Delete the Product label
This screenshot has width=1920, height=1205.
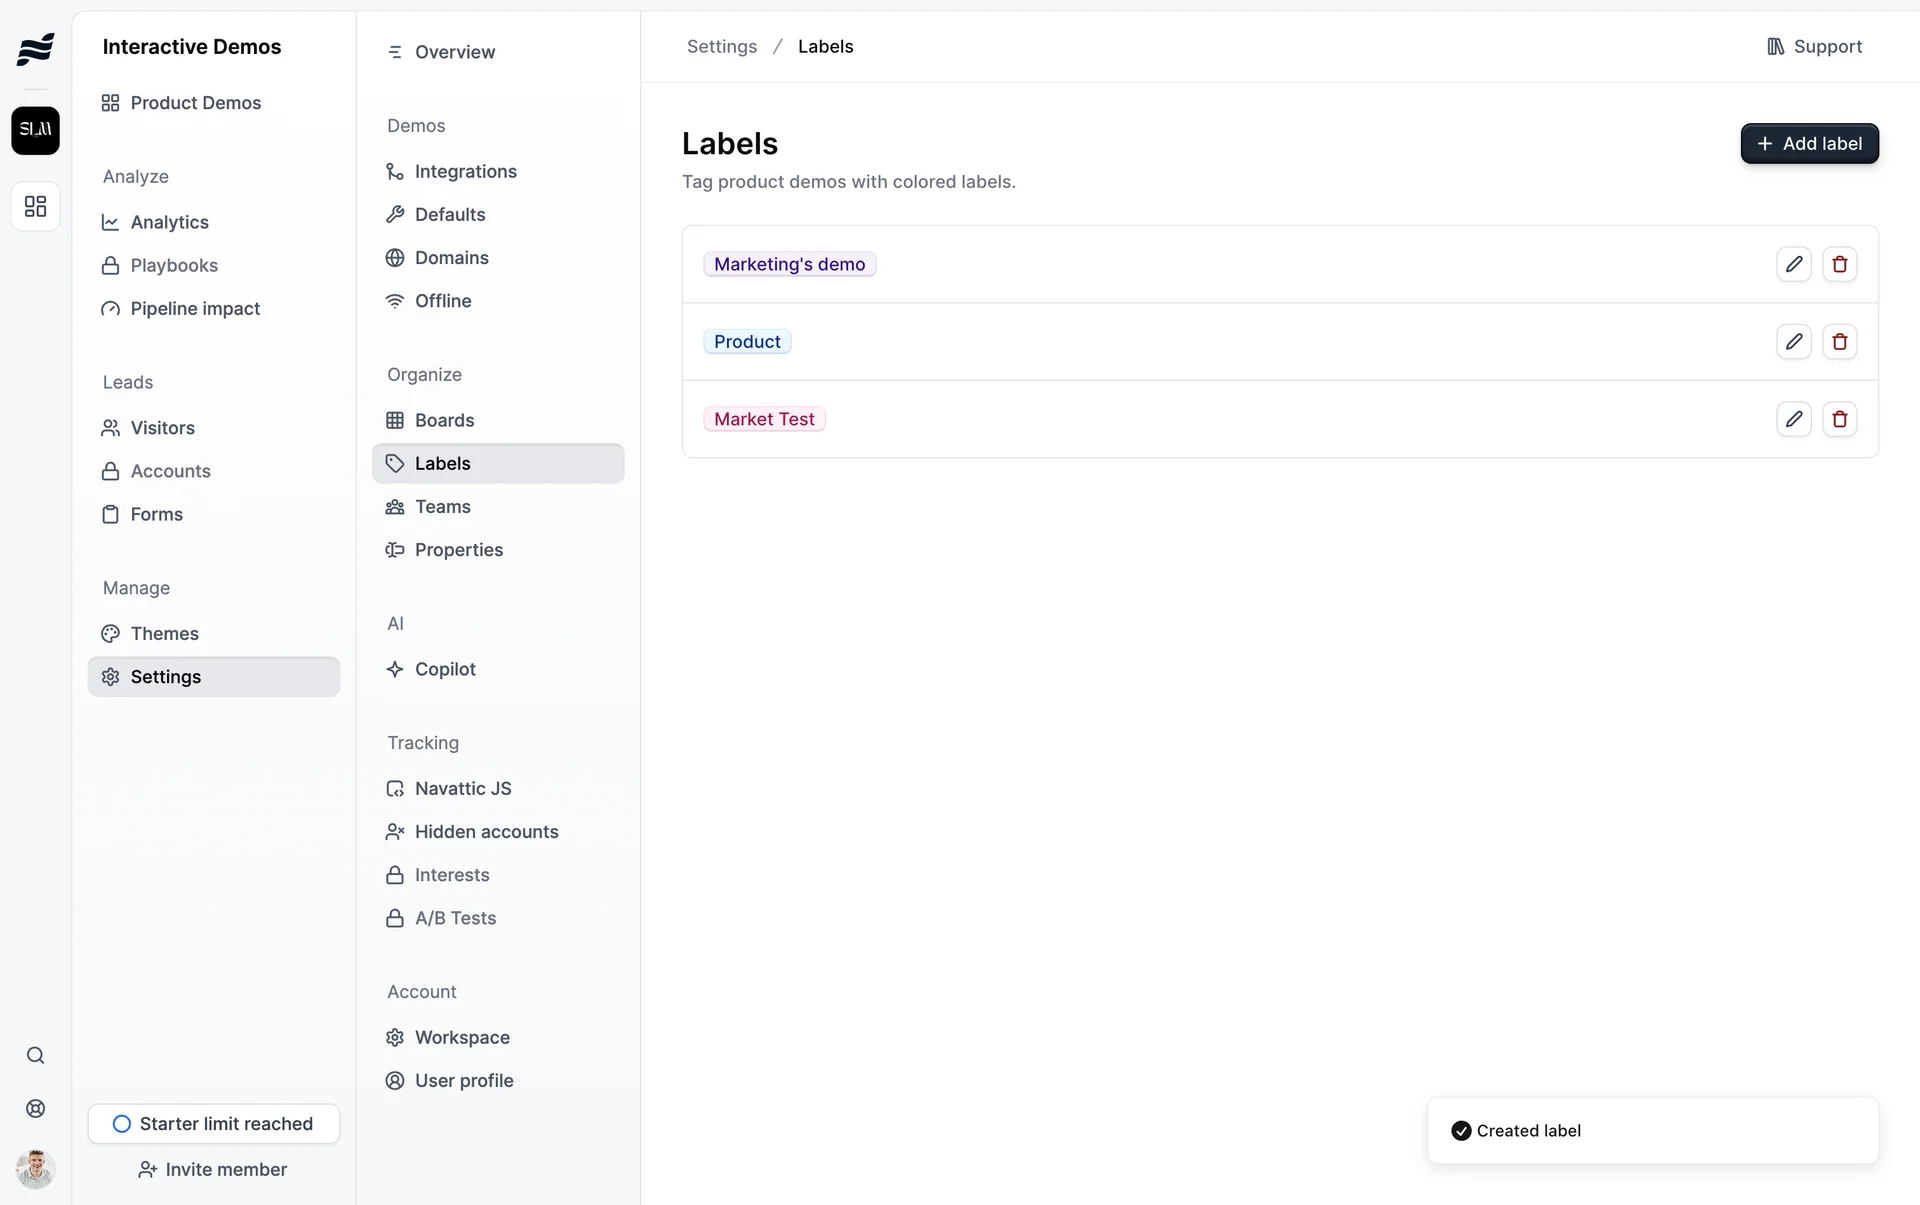[1839, 342]
